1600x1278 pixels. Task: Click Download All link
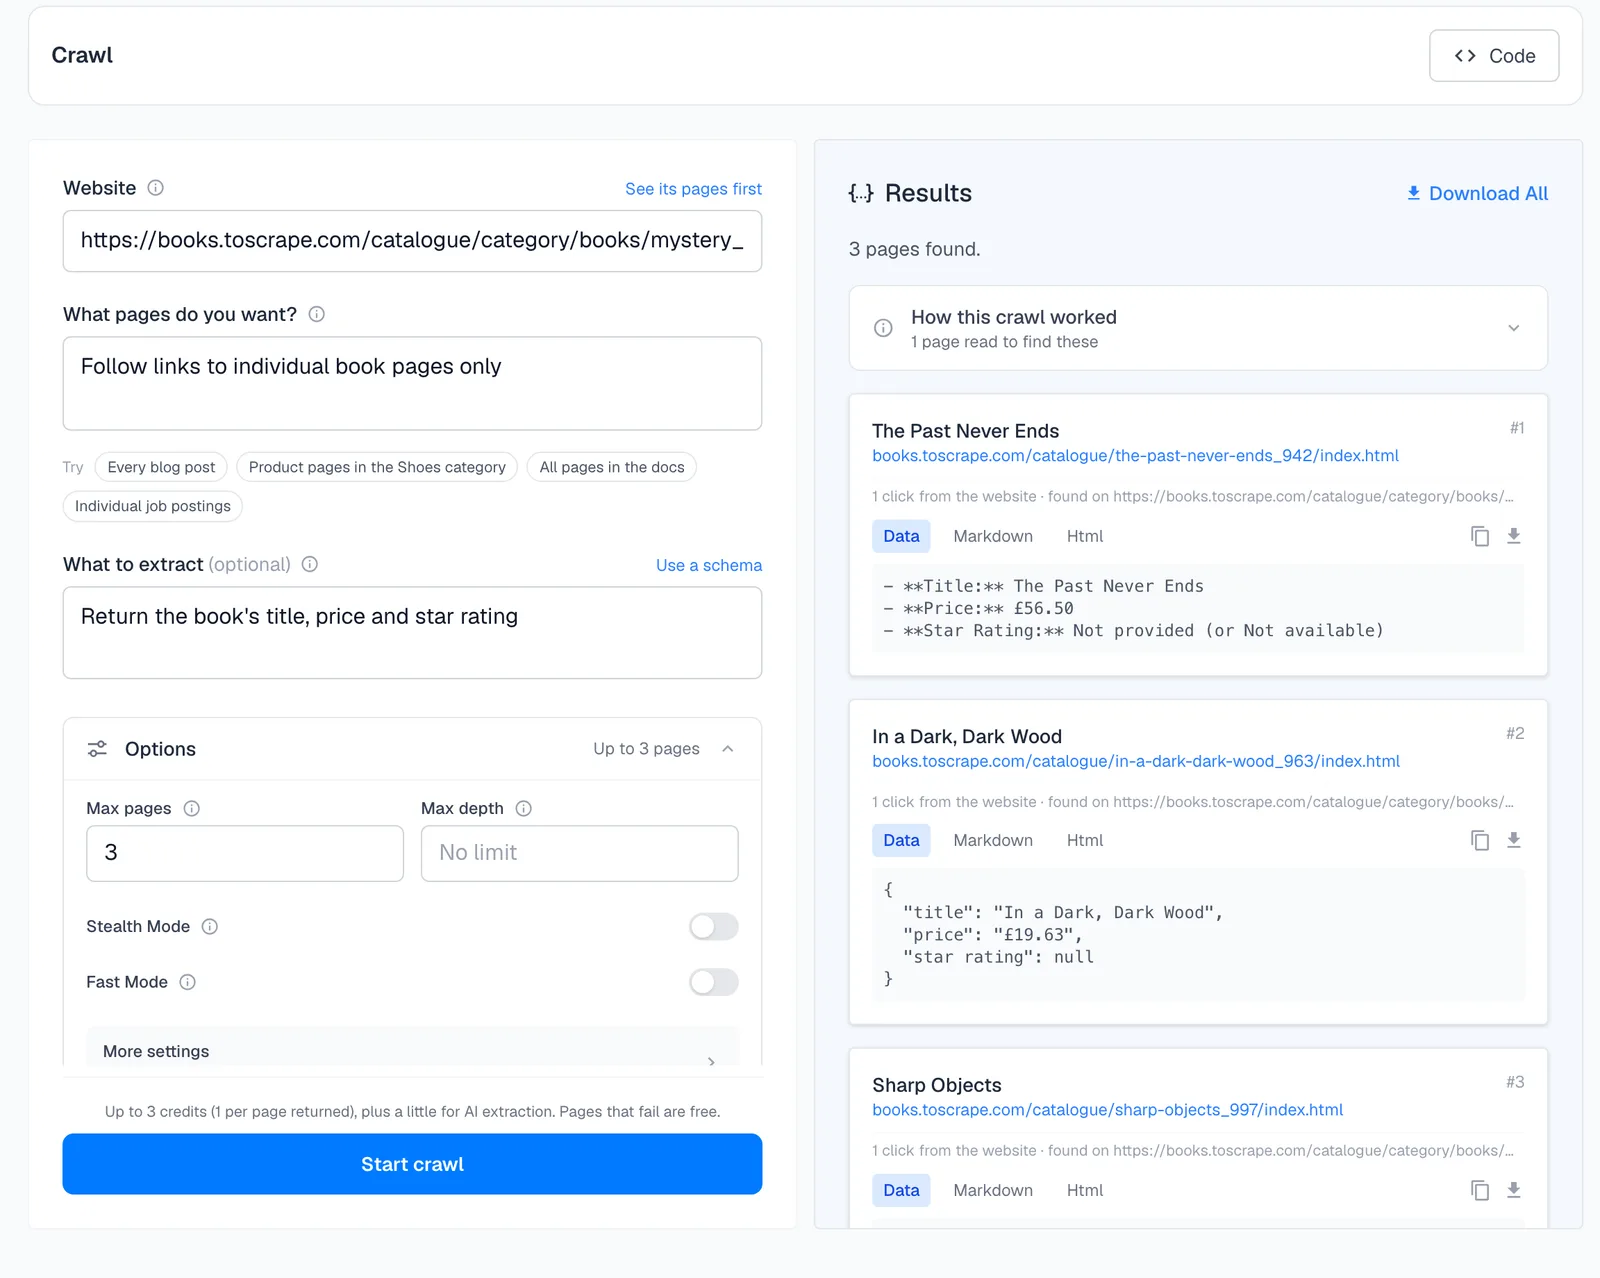click(1477, 193)
